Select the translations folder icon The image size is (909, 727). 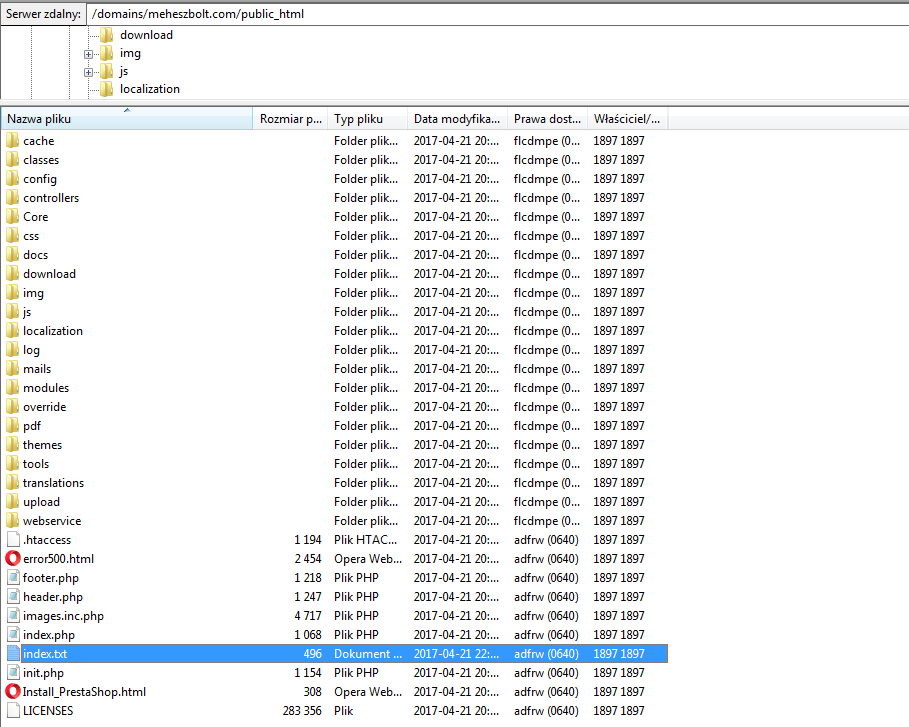(x=13, y=483)
